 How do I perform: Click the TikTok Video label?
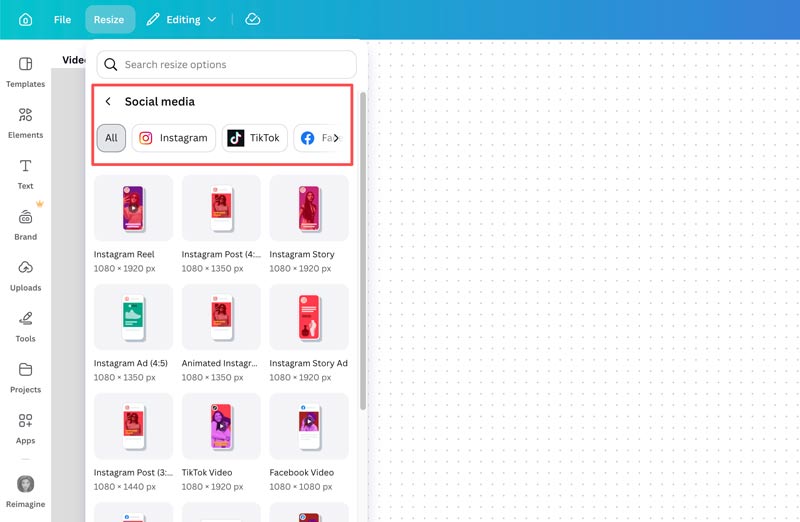click(207, 473)
